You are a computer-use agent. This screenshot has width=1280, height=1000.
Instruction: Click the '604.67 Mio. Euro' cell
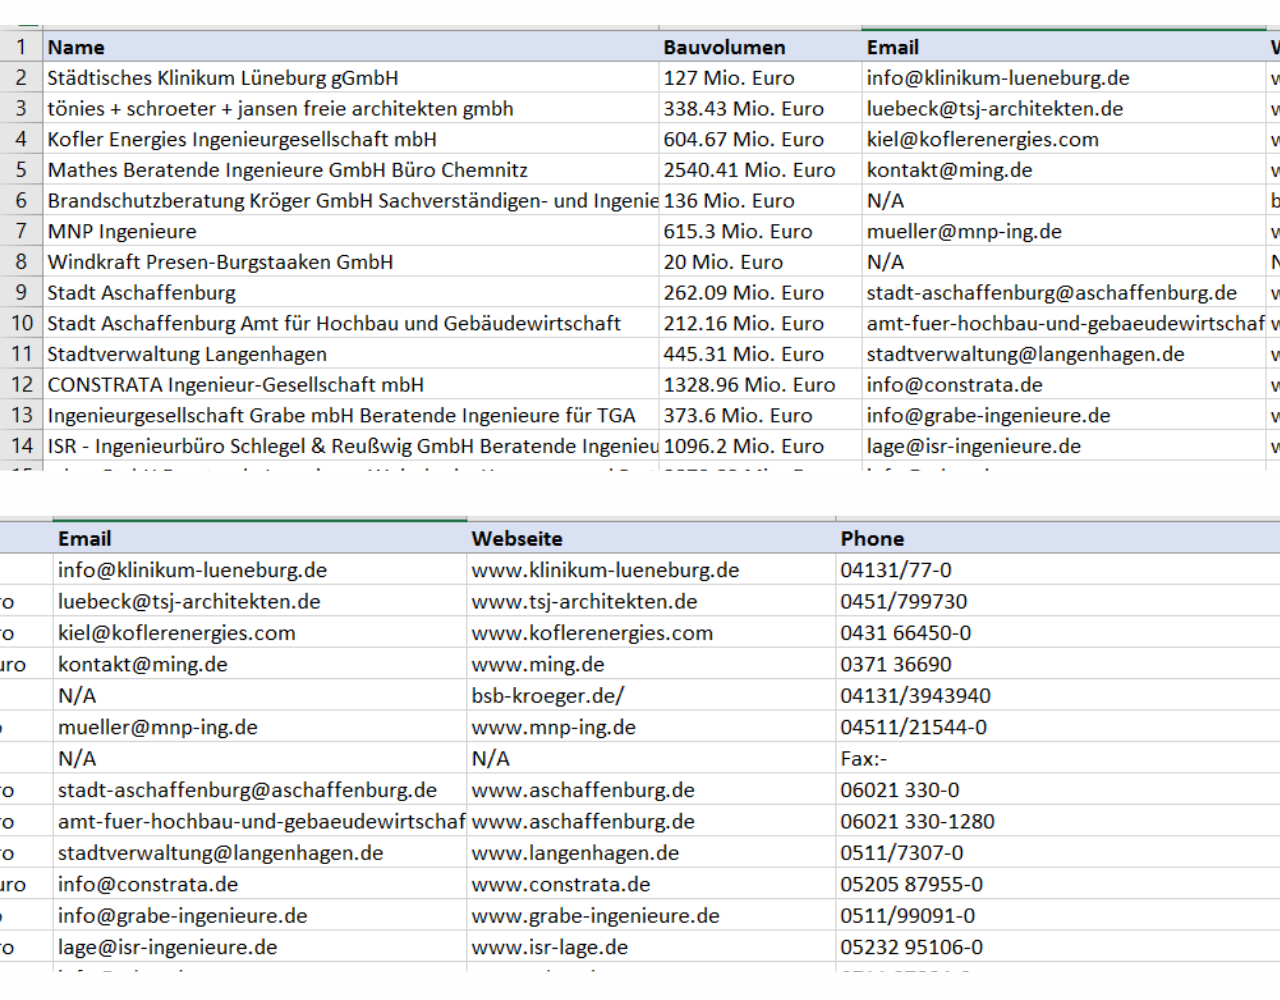[x=761, y=139]
